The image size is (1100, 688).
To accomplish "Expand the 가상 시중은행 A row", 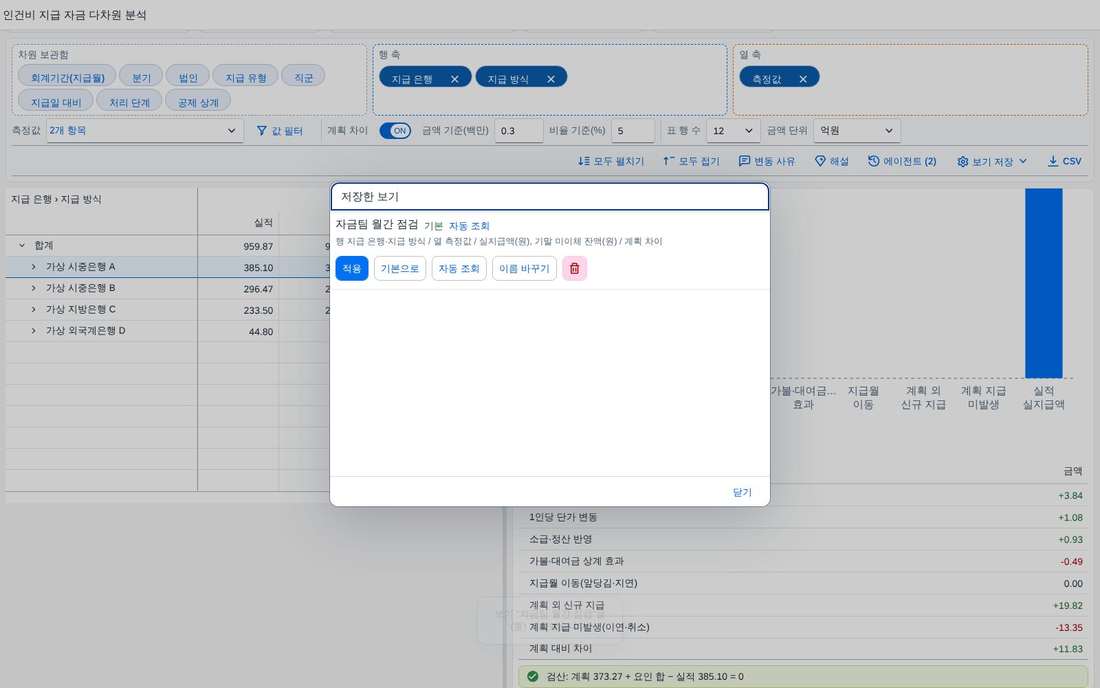I will (33, 267).
